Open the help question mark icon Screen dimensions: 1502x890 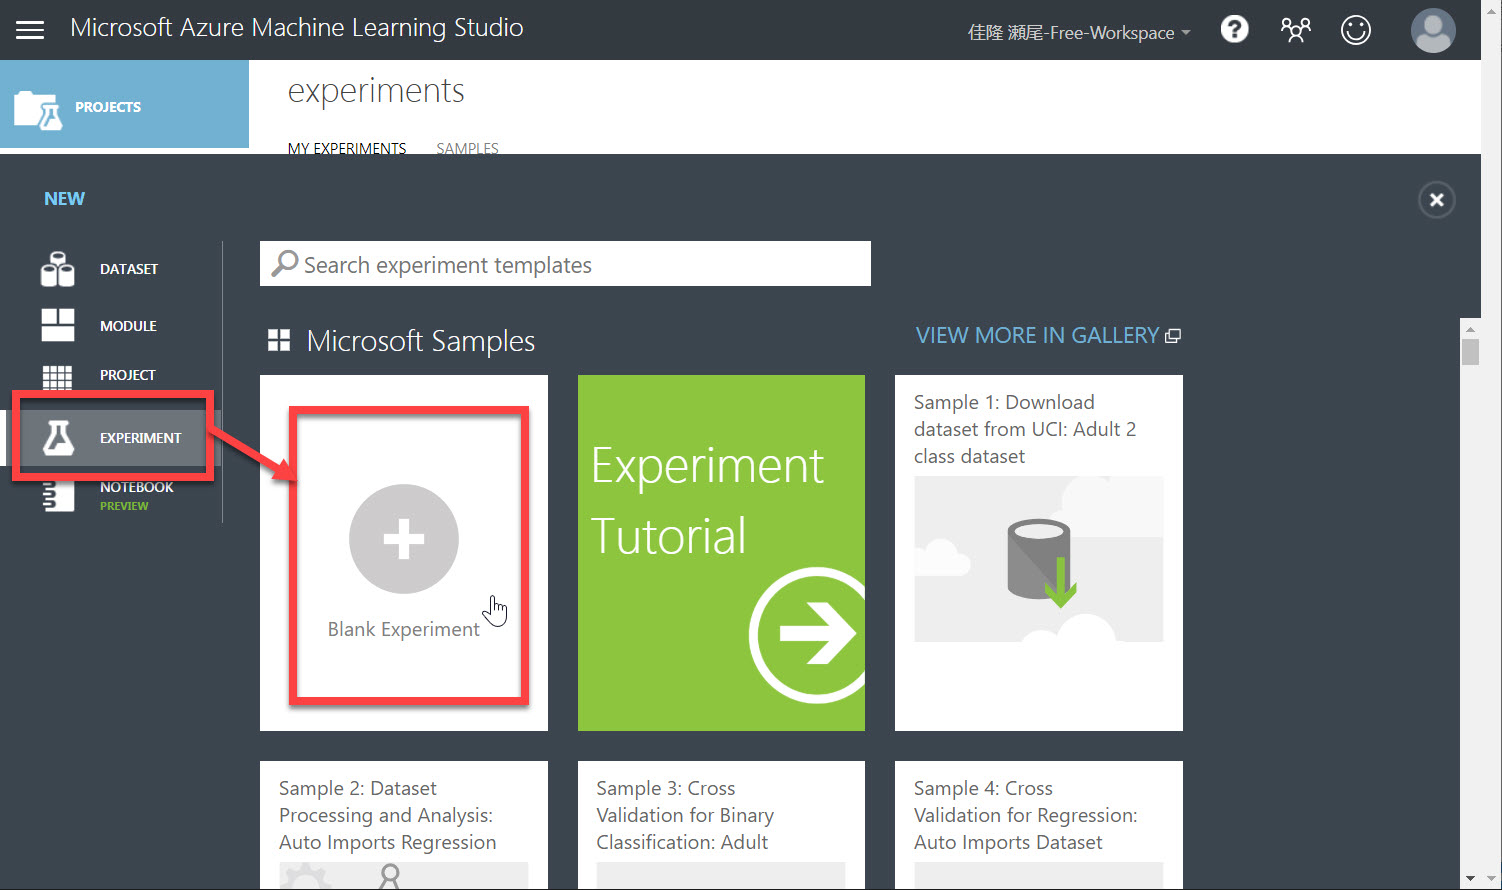click(1235, 30)
